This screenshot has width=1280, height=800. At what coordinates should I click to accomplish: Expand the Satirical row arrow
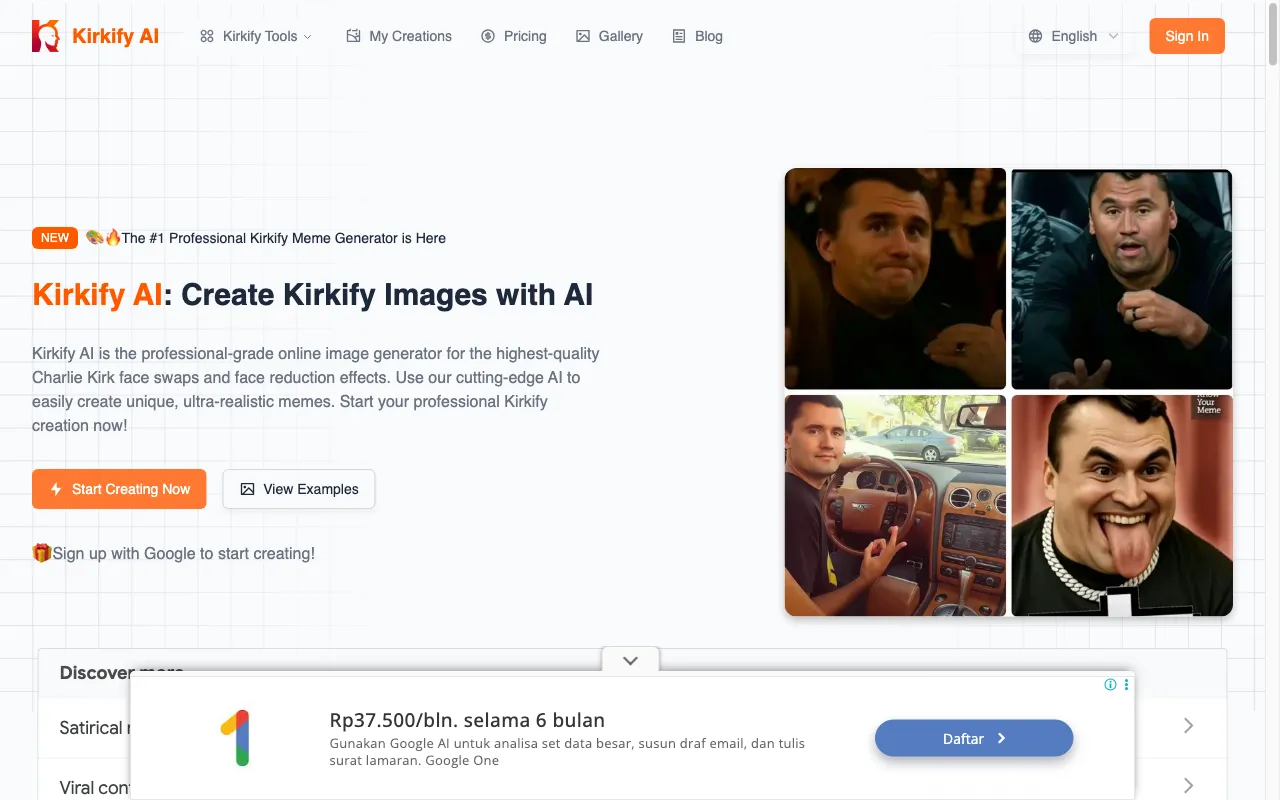tap(1188, 726)
